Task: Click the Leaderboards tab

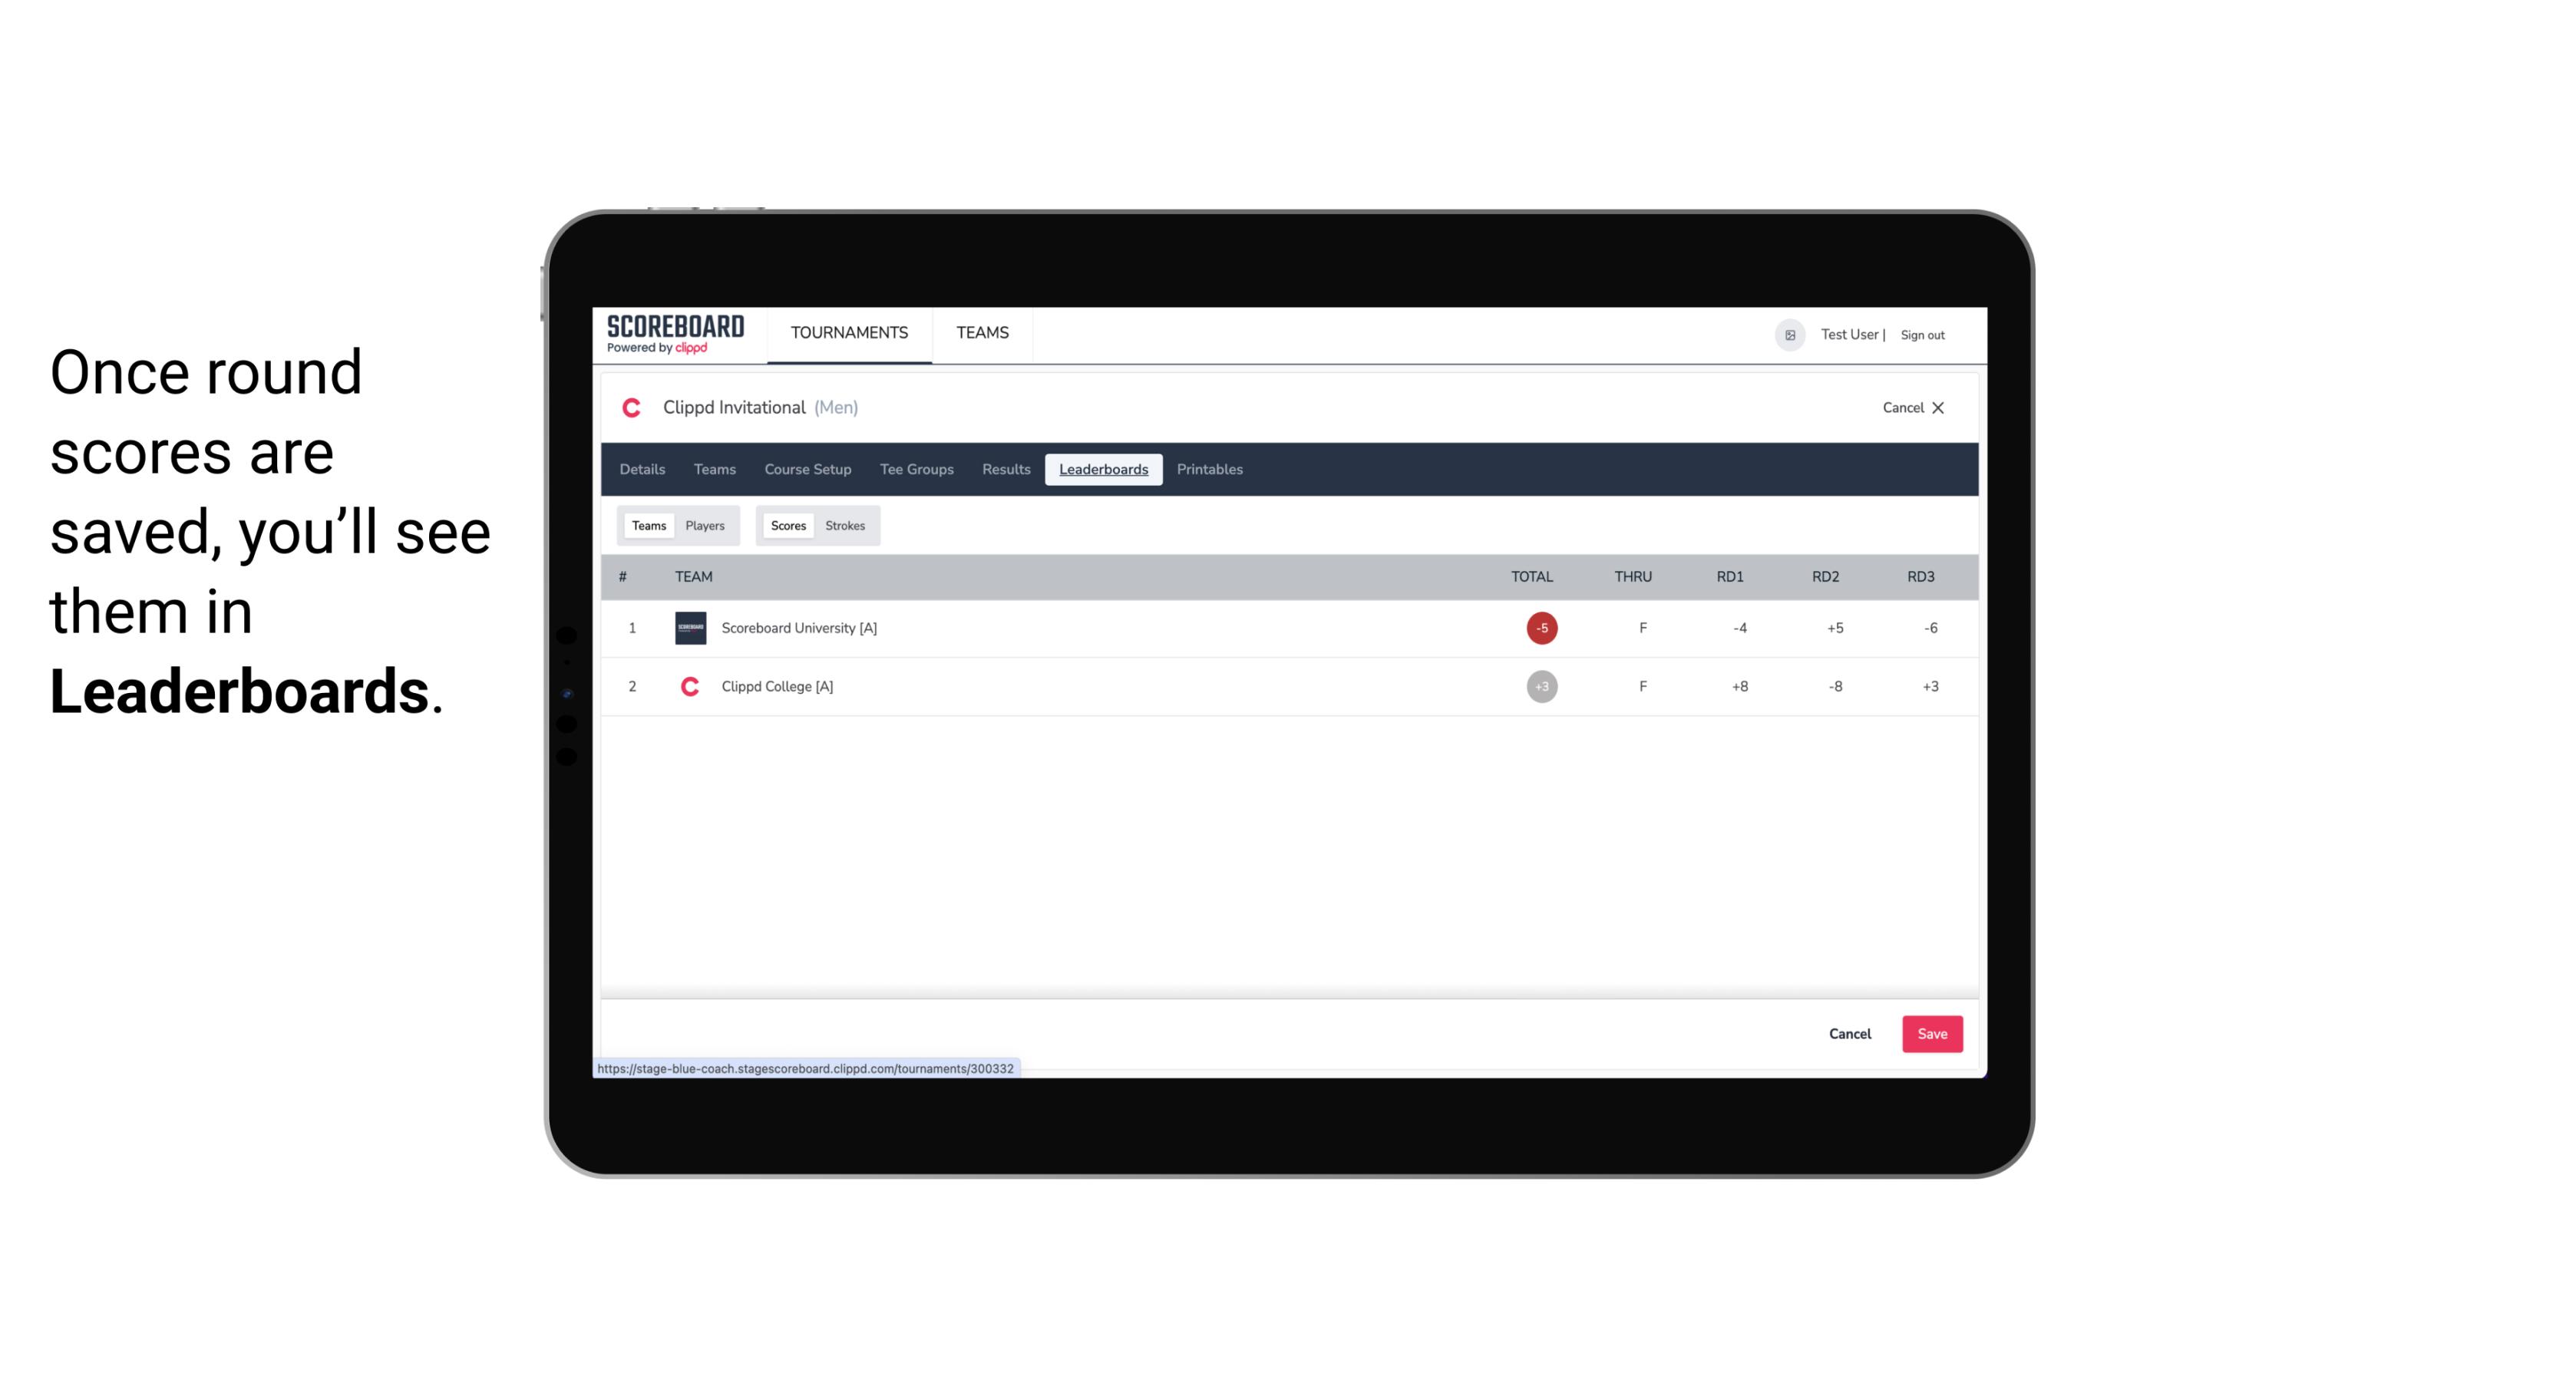Action: [x=1105, y=470]
